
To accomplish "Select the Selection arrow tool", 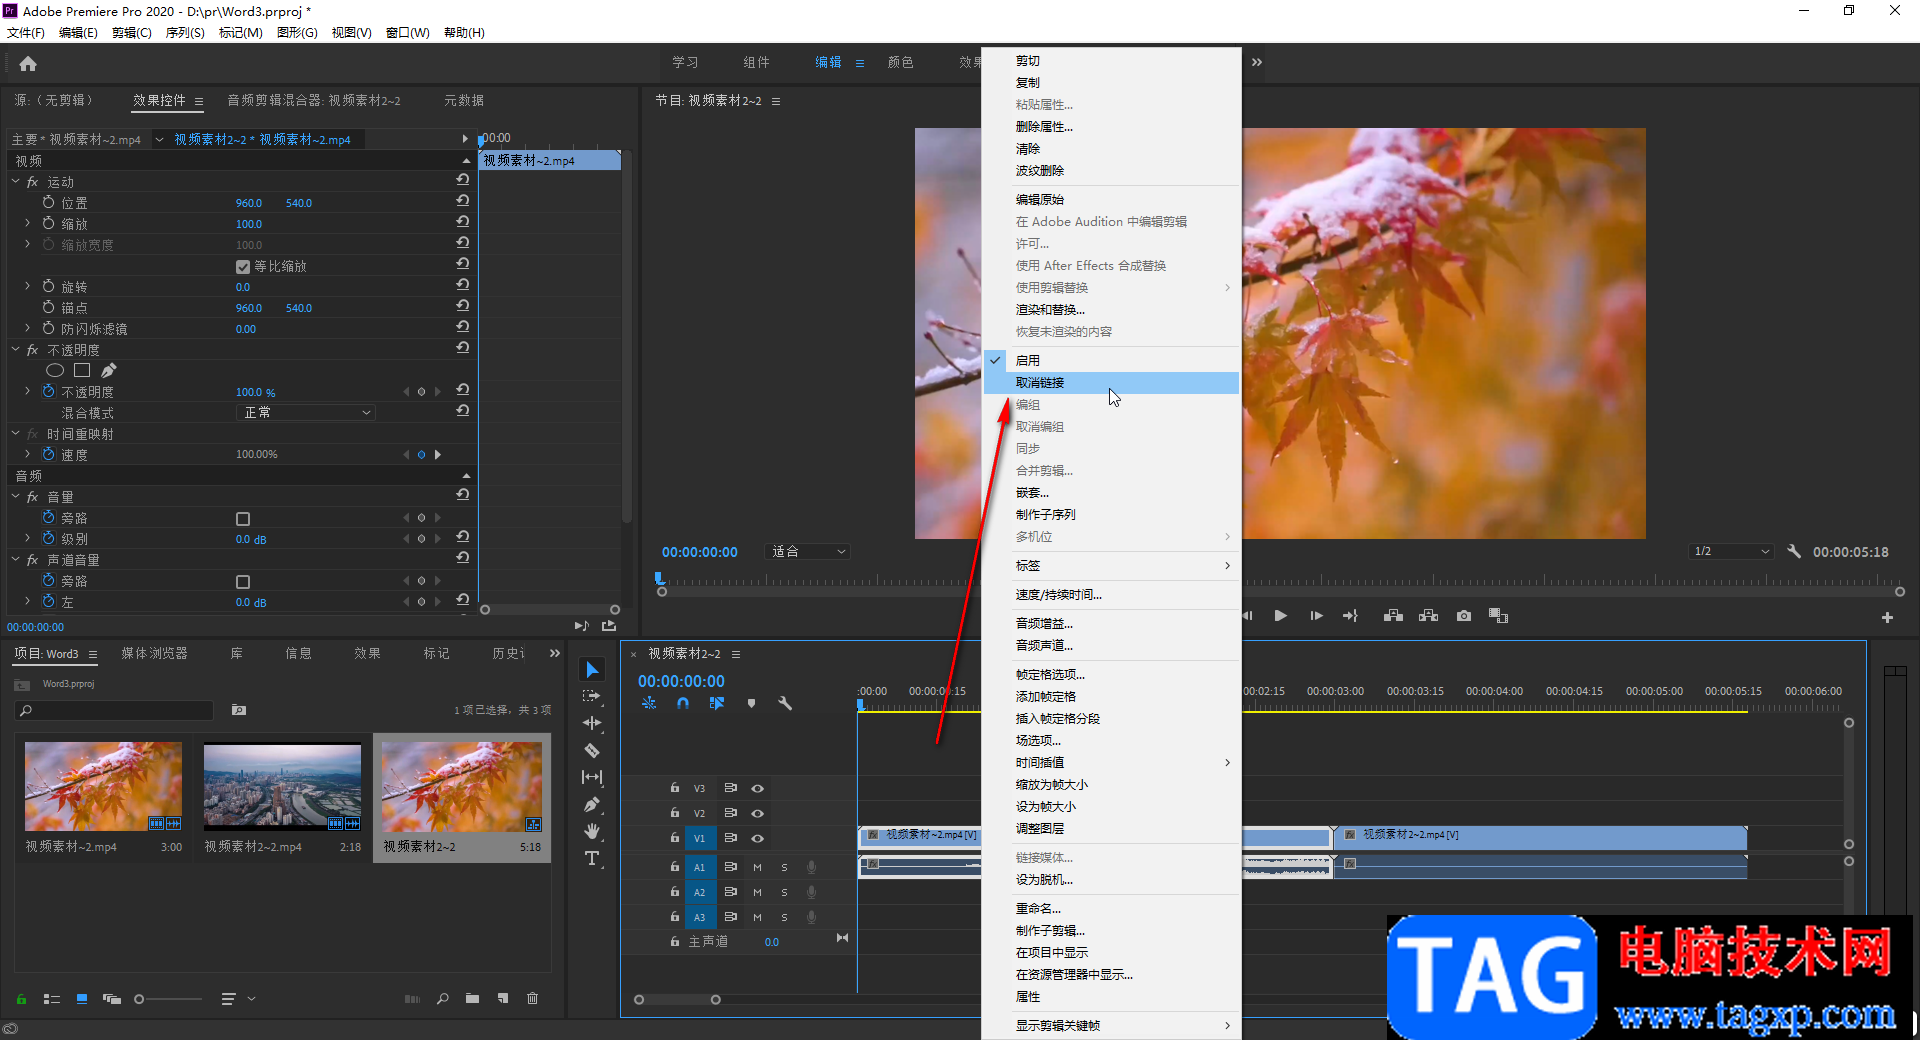I will (592, 670).
